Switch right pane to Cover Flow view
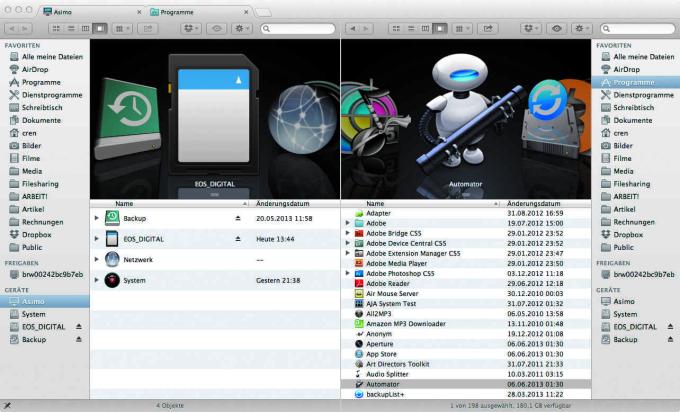This screenshot has width=680, height=412. pos(440,29)
